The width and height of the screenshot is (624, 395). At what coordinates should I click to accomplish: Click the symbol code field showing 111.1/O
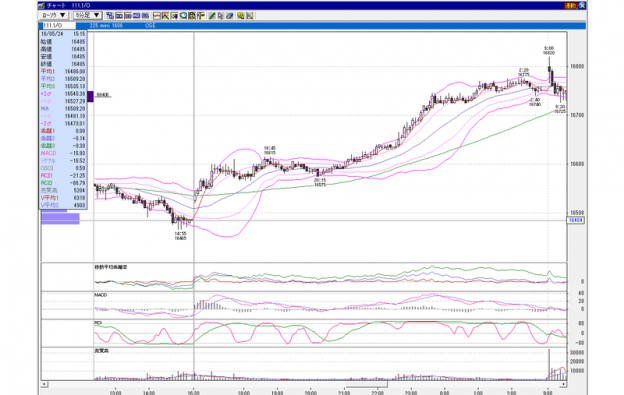coord(58,25)
